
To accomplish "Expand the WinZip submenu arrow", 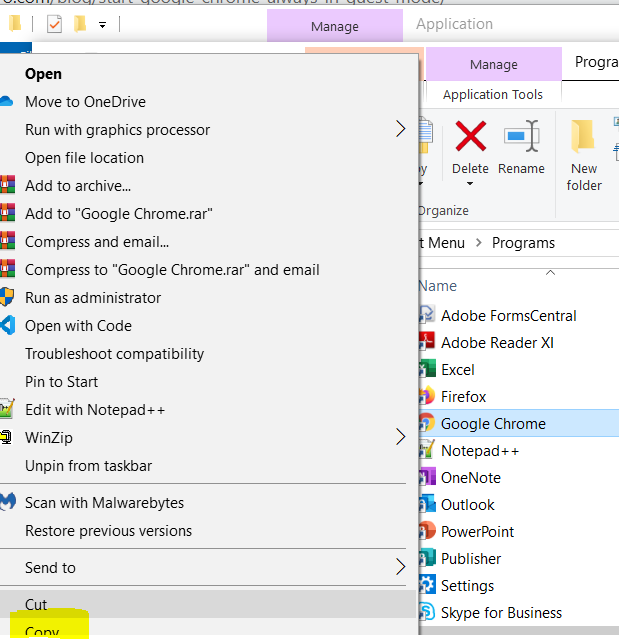I will pos(400,437).
